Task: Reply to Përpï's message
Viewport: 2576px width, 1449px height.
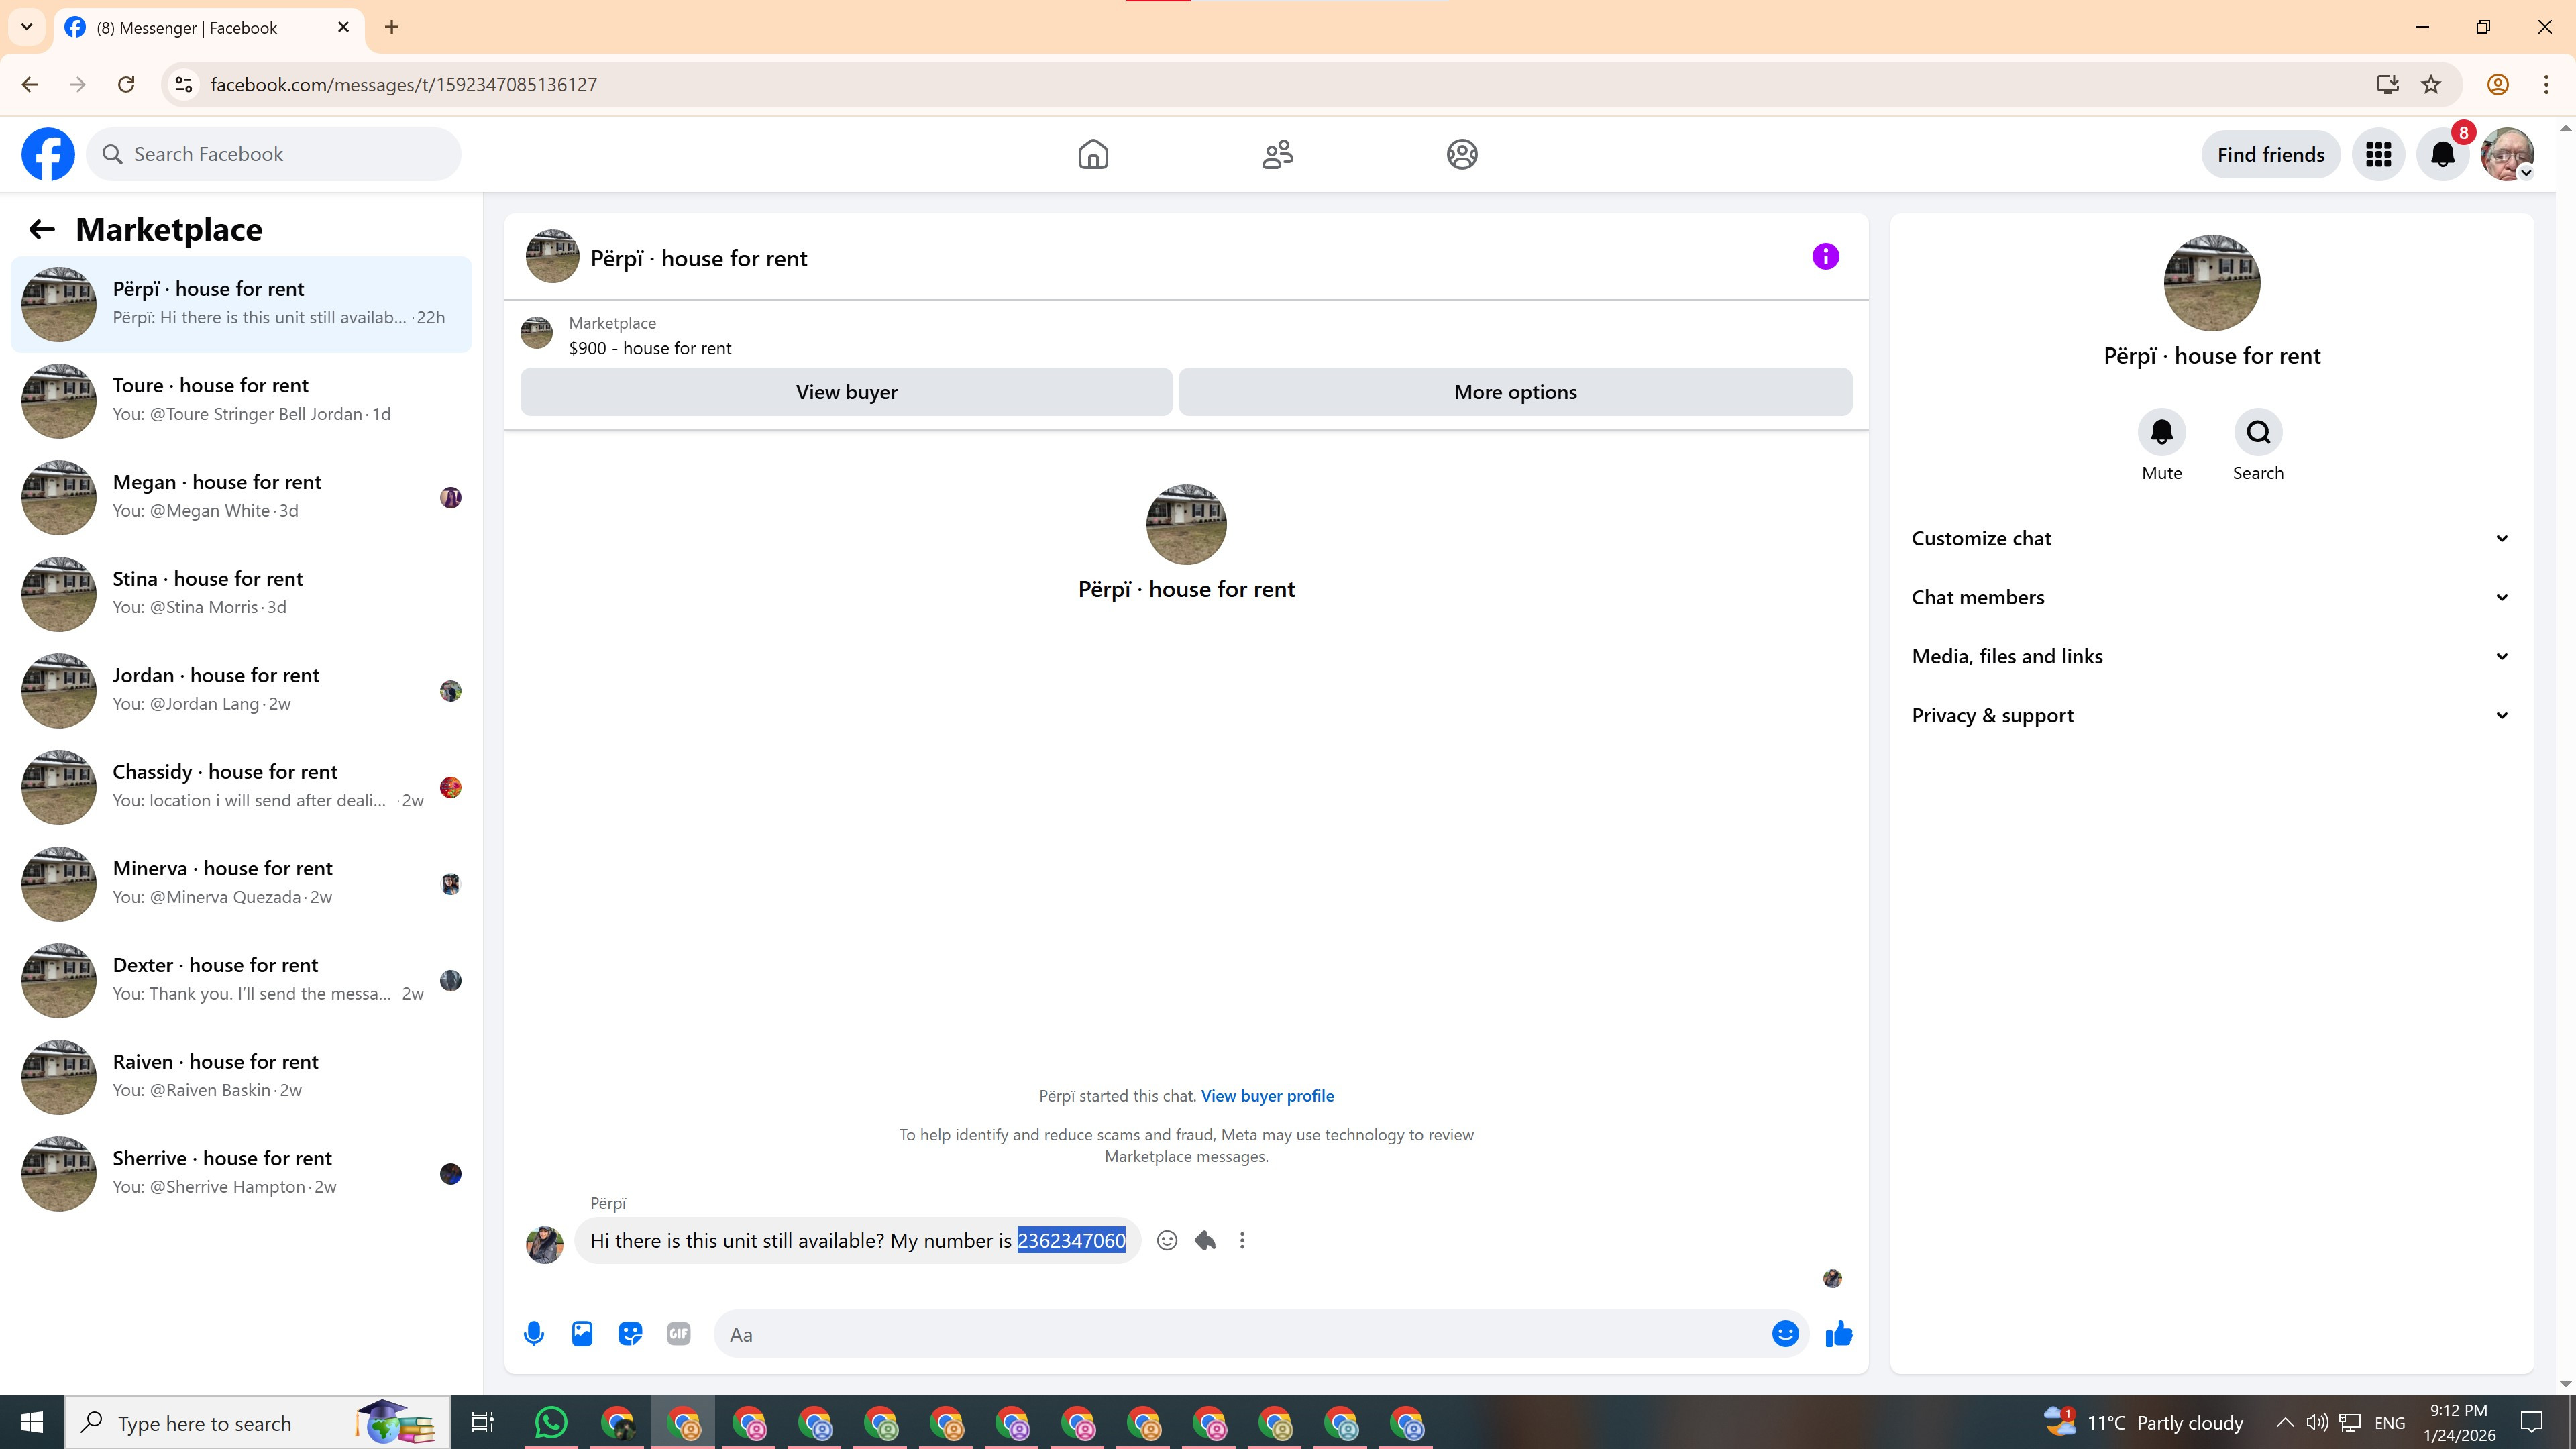Action: pyautogui.click(x=1205, y=1241)
